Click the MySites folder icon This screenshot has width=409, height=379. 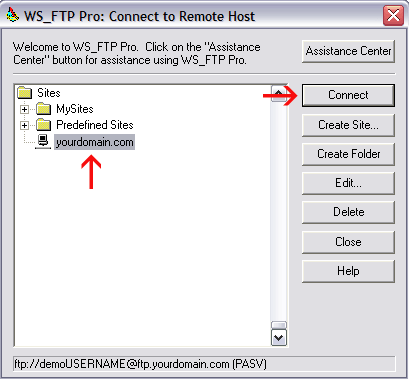click(44, 109)
